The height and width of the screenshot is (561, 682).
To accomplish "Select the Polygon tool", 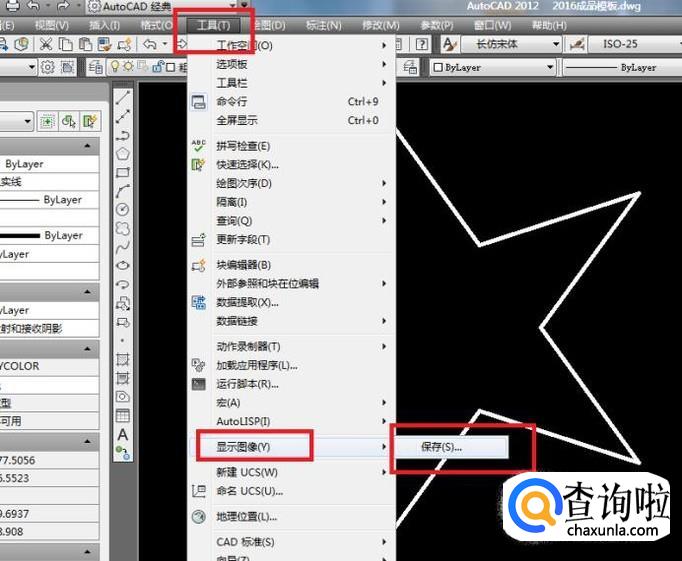I will [x=123, y=154].
